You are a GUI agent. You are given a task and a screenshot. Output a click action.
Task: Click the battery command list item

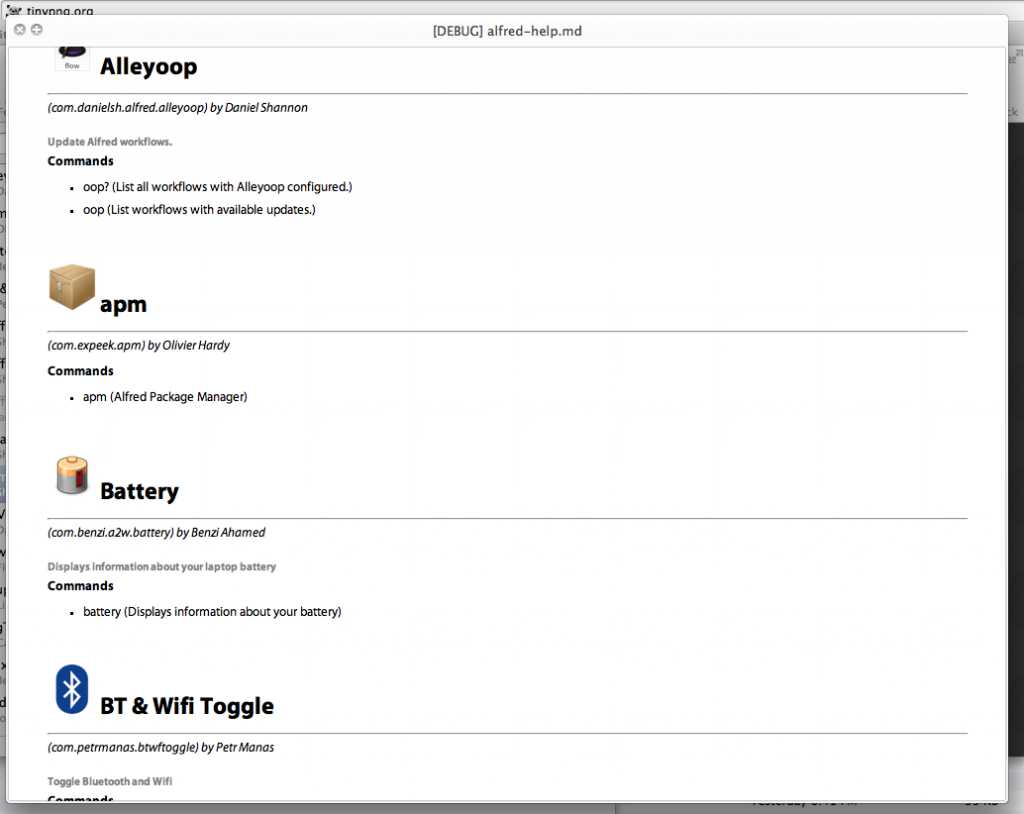click(x=212, y=612)
